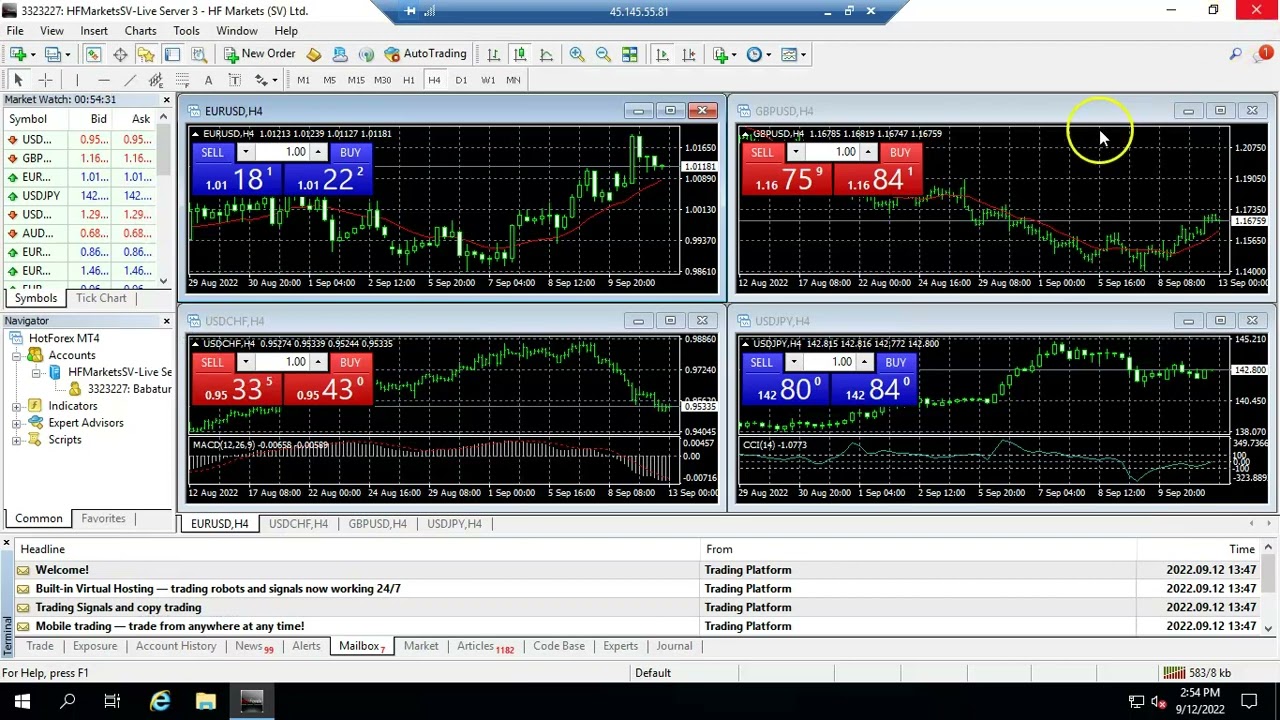1280x720 pixels.
Task: Expand the Expert Advisors tree node
Action: (16, 423)
